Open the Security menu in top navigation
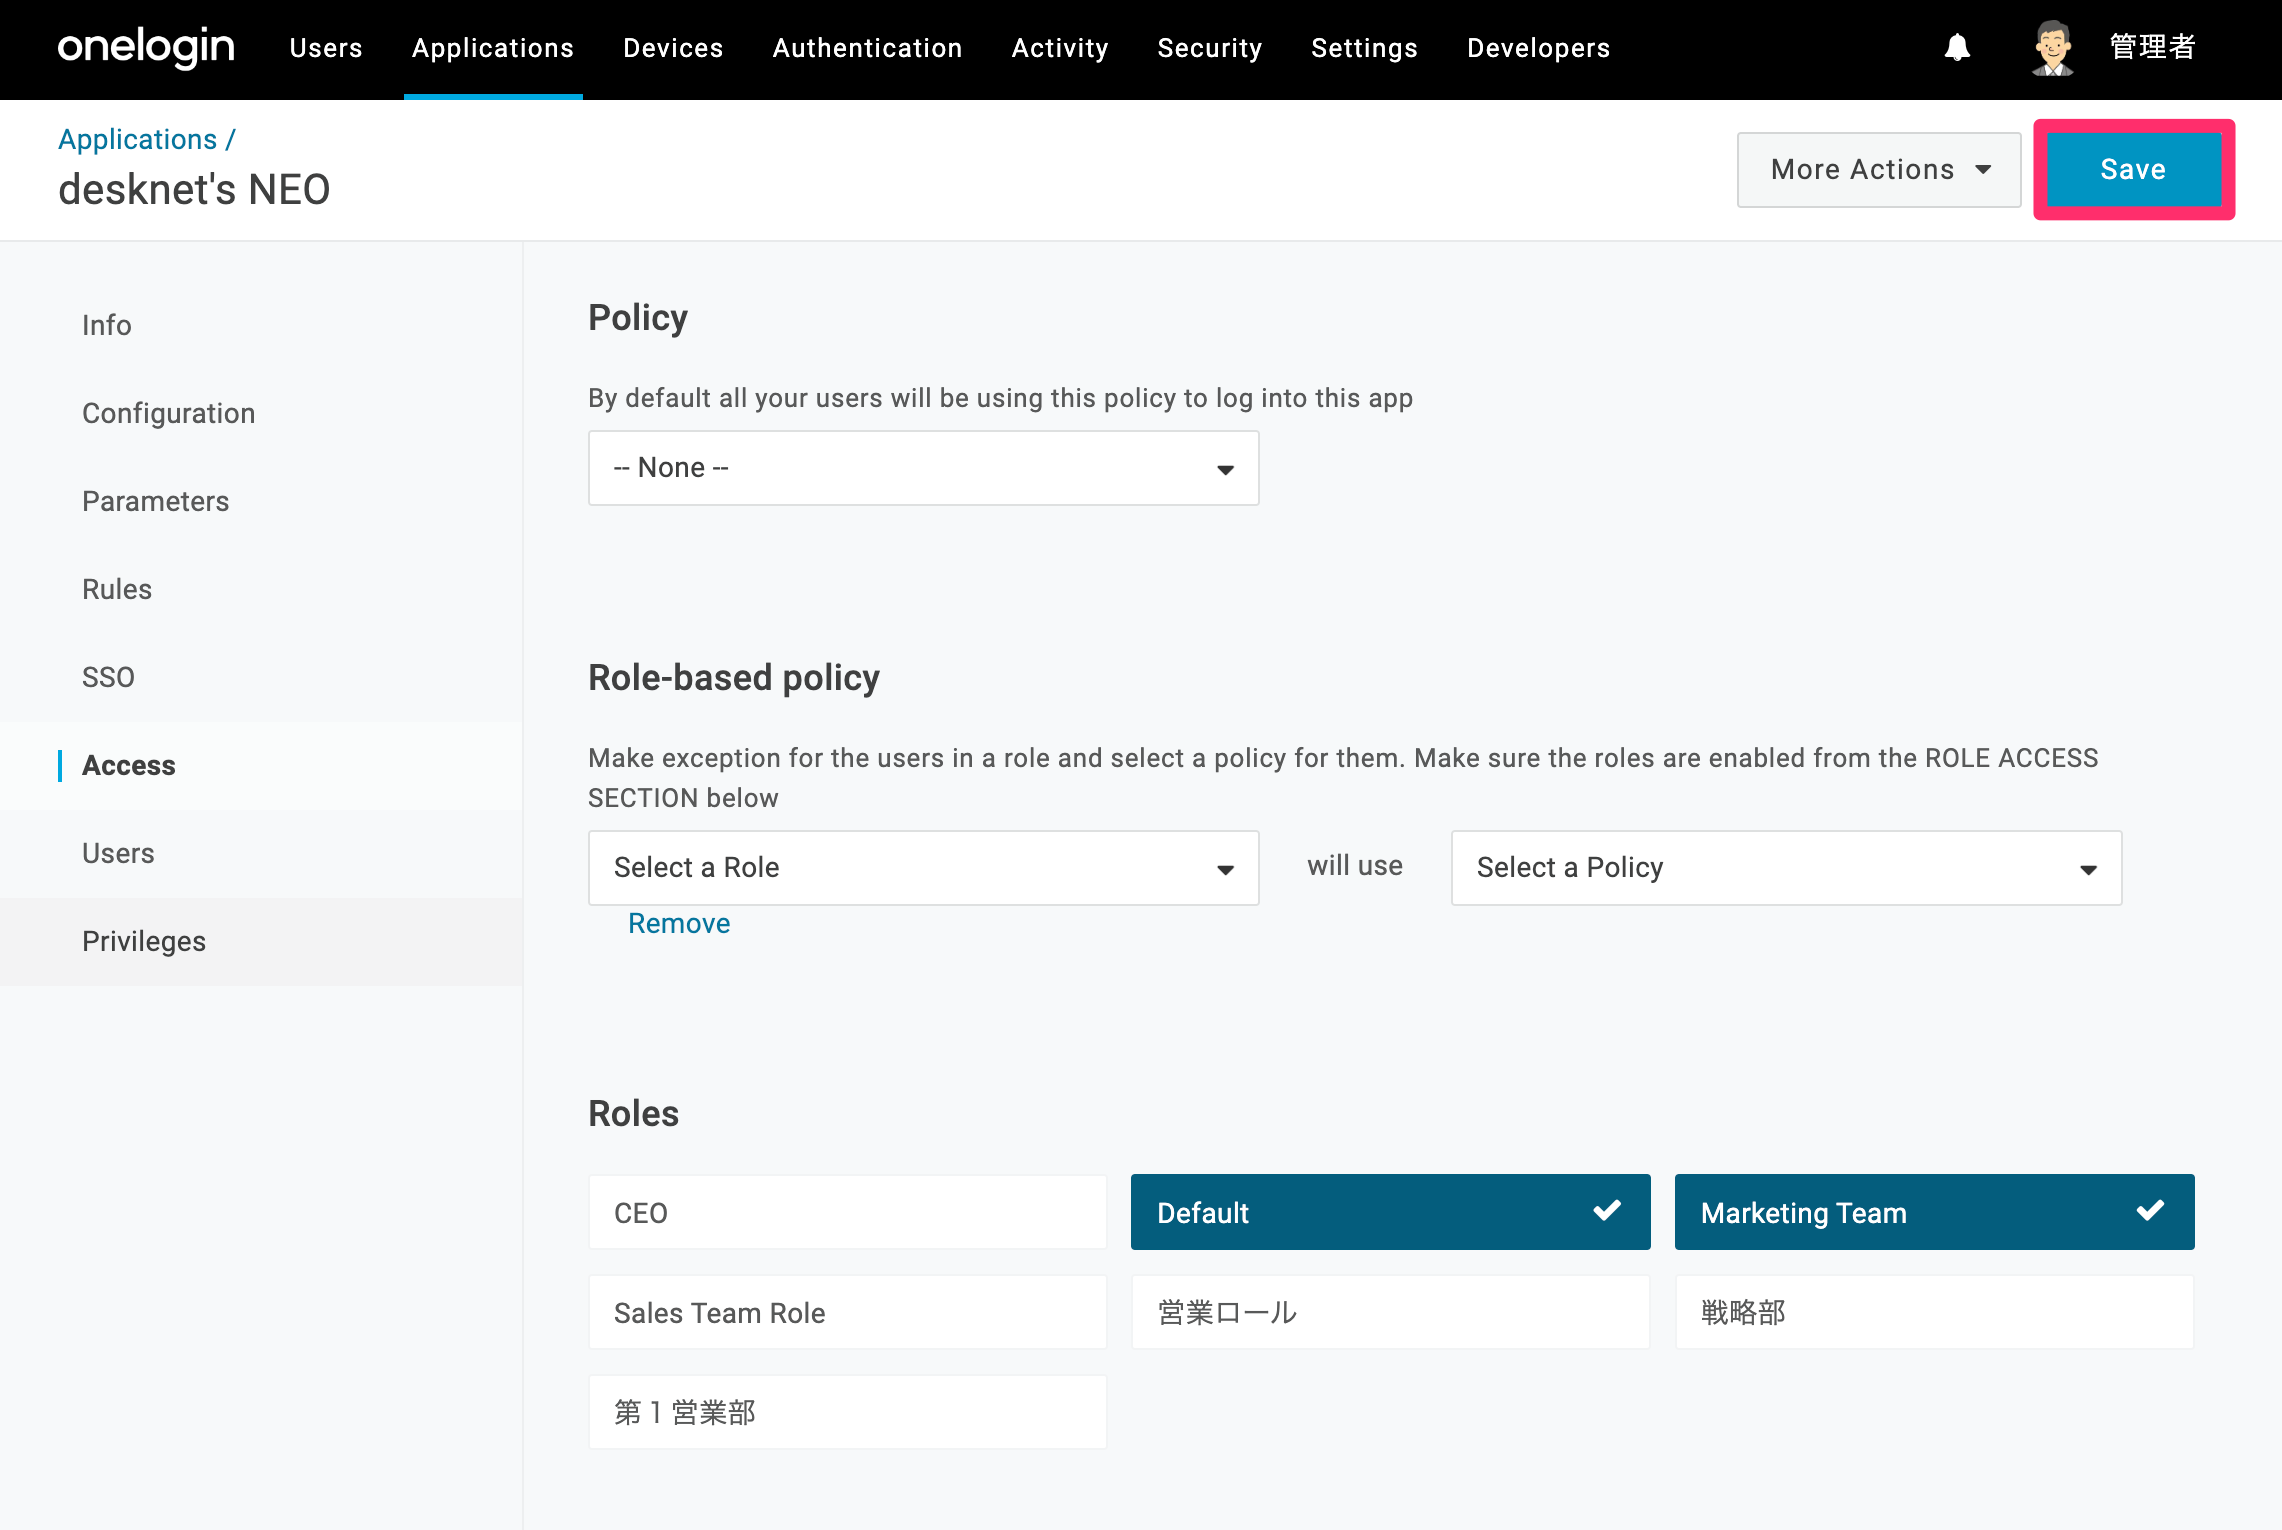This screenshot has height=1530, width=2282. click(x=1209, y=48)
